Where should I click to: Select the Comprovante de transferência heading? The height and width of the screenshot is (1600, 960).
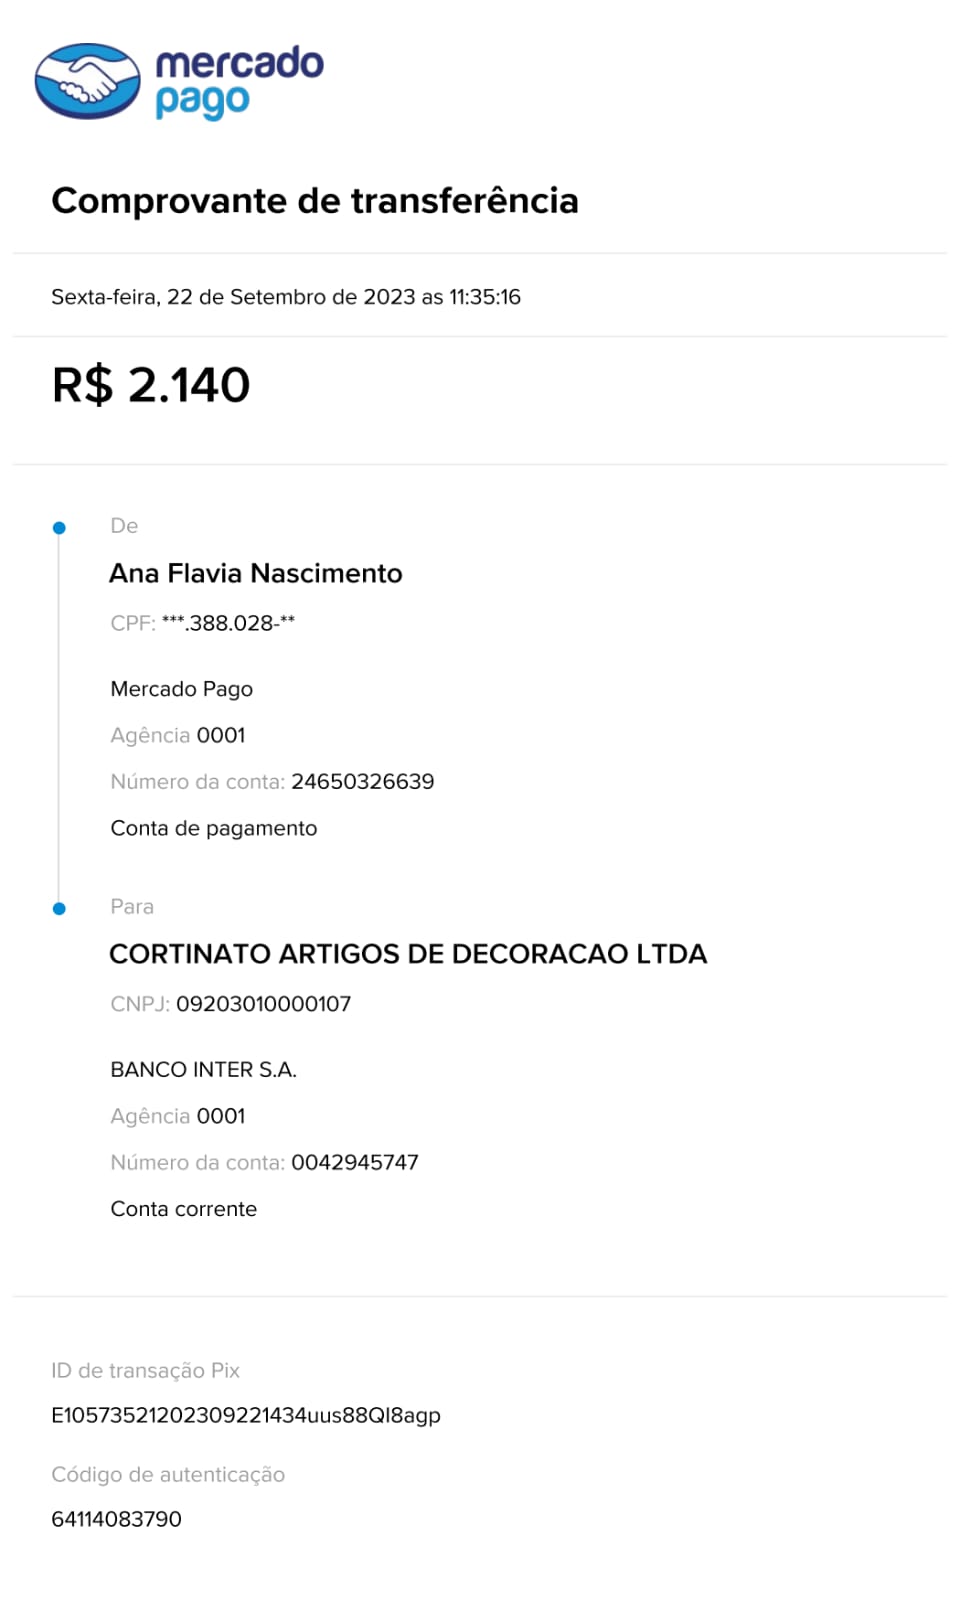315,200
